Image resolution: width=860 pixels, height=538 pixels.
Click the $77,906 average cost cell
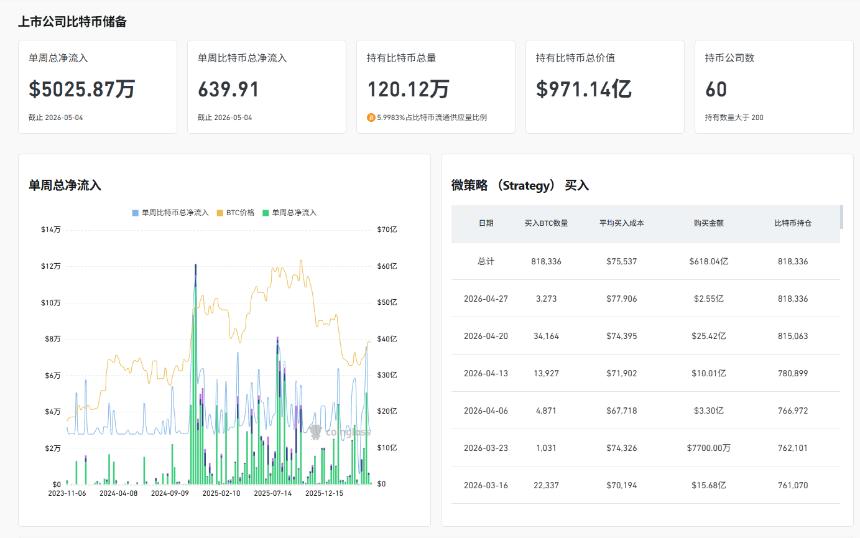coord(622,299)
